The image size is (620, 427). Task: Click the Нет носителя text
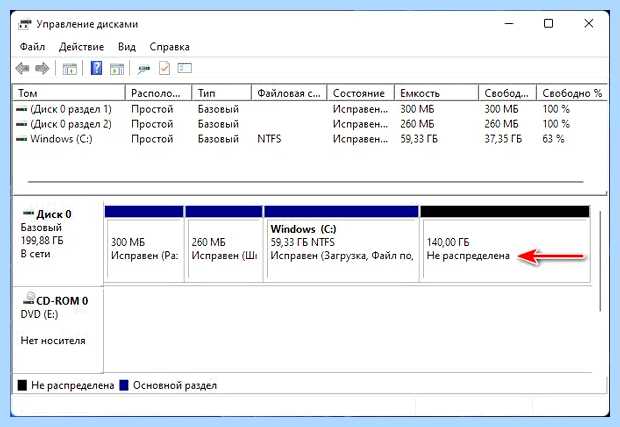pos(53,340)
